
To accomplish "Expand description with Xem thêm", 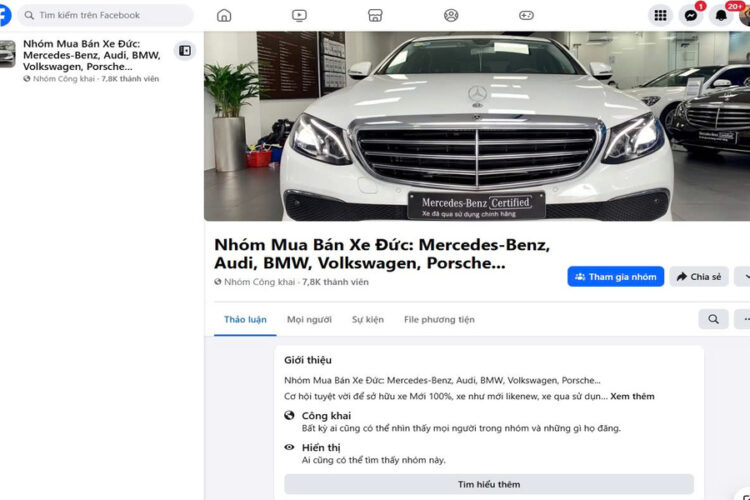I will pos(632,396).
